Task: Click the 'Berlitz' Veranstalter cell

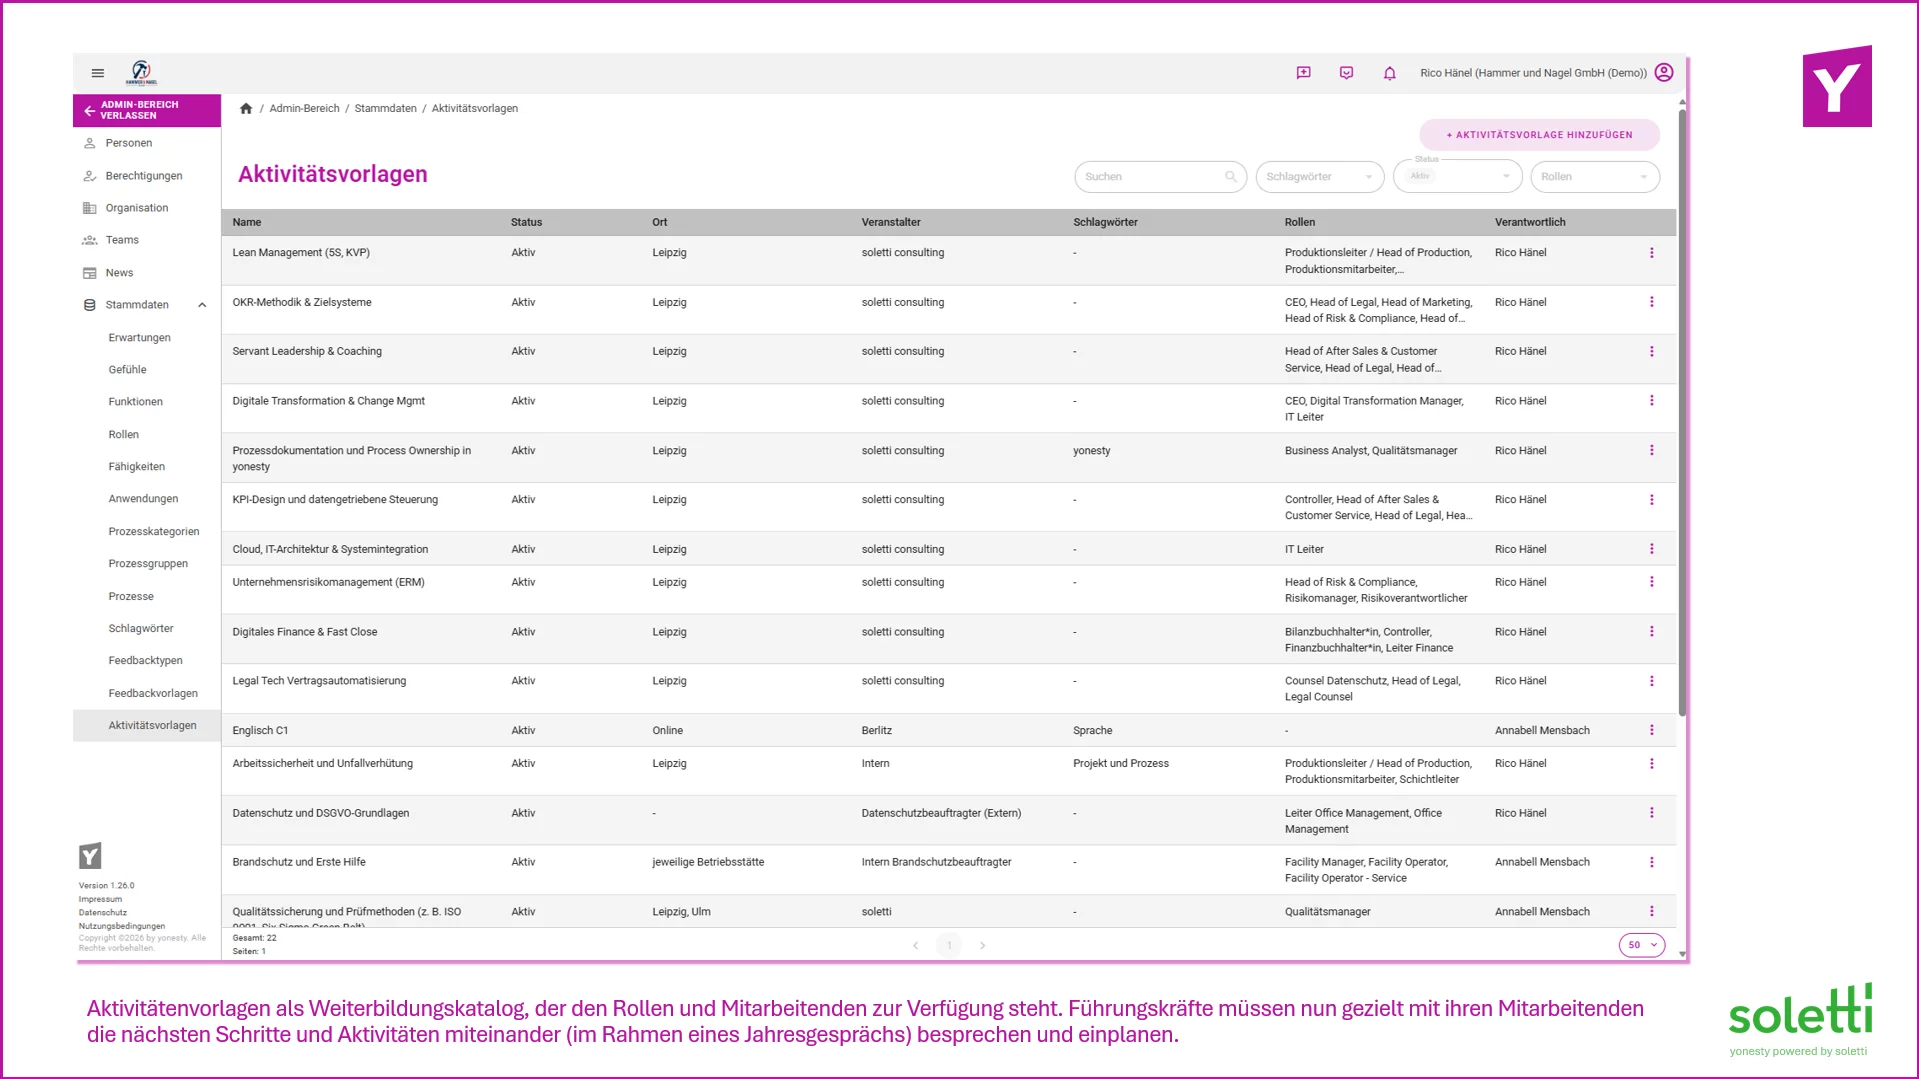Action: (x=876, y=730)
